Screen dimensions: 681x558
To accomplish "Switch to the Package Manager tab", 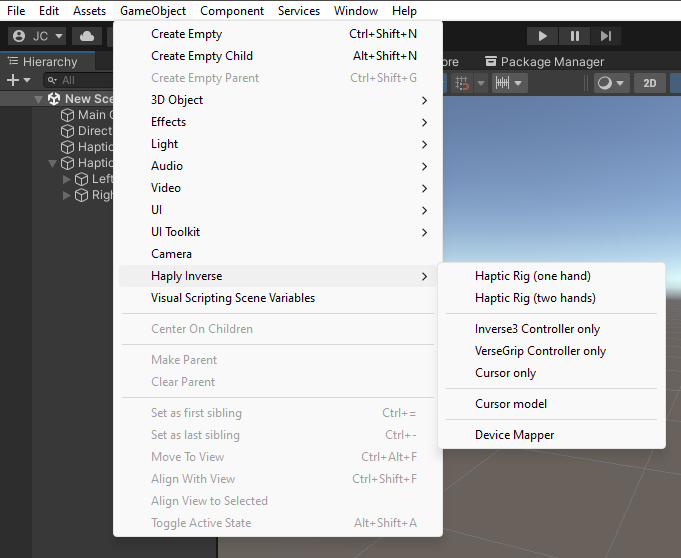I will [x=545, y=62].
